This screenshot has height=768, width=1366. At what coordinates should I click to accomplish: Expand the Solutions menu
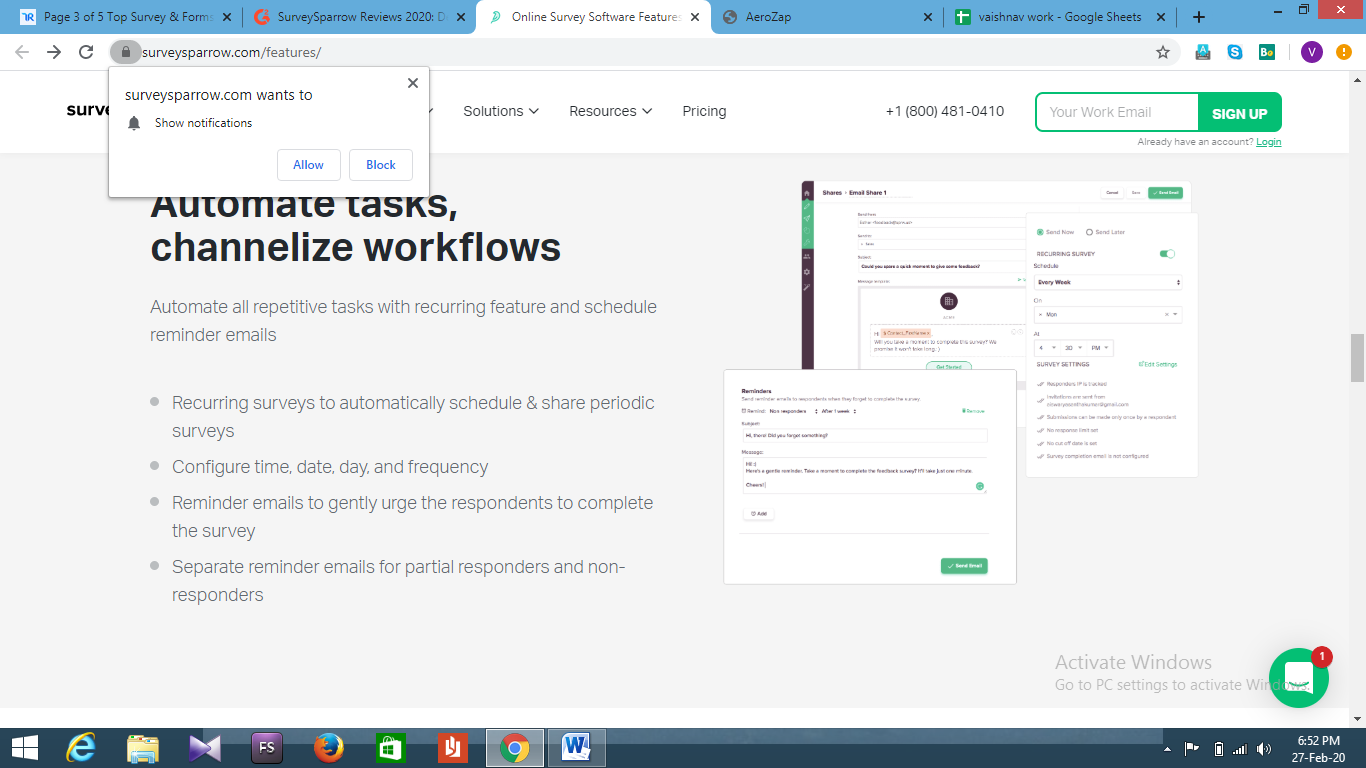click(501, 111)
